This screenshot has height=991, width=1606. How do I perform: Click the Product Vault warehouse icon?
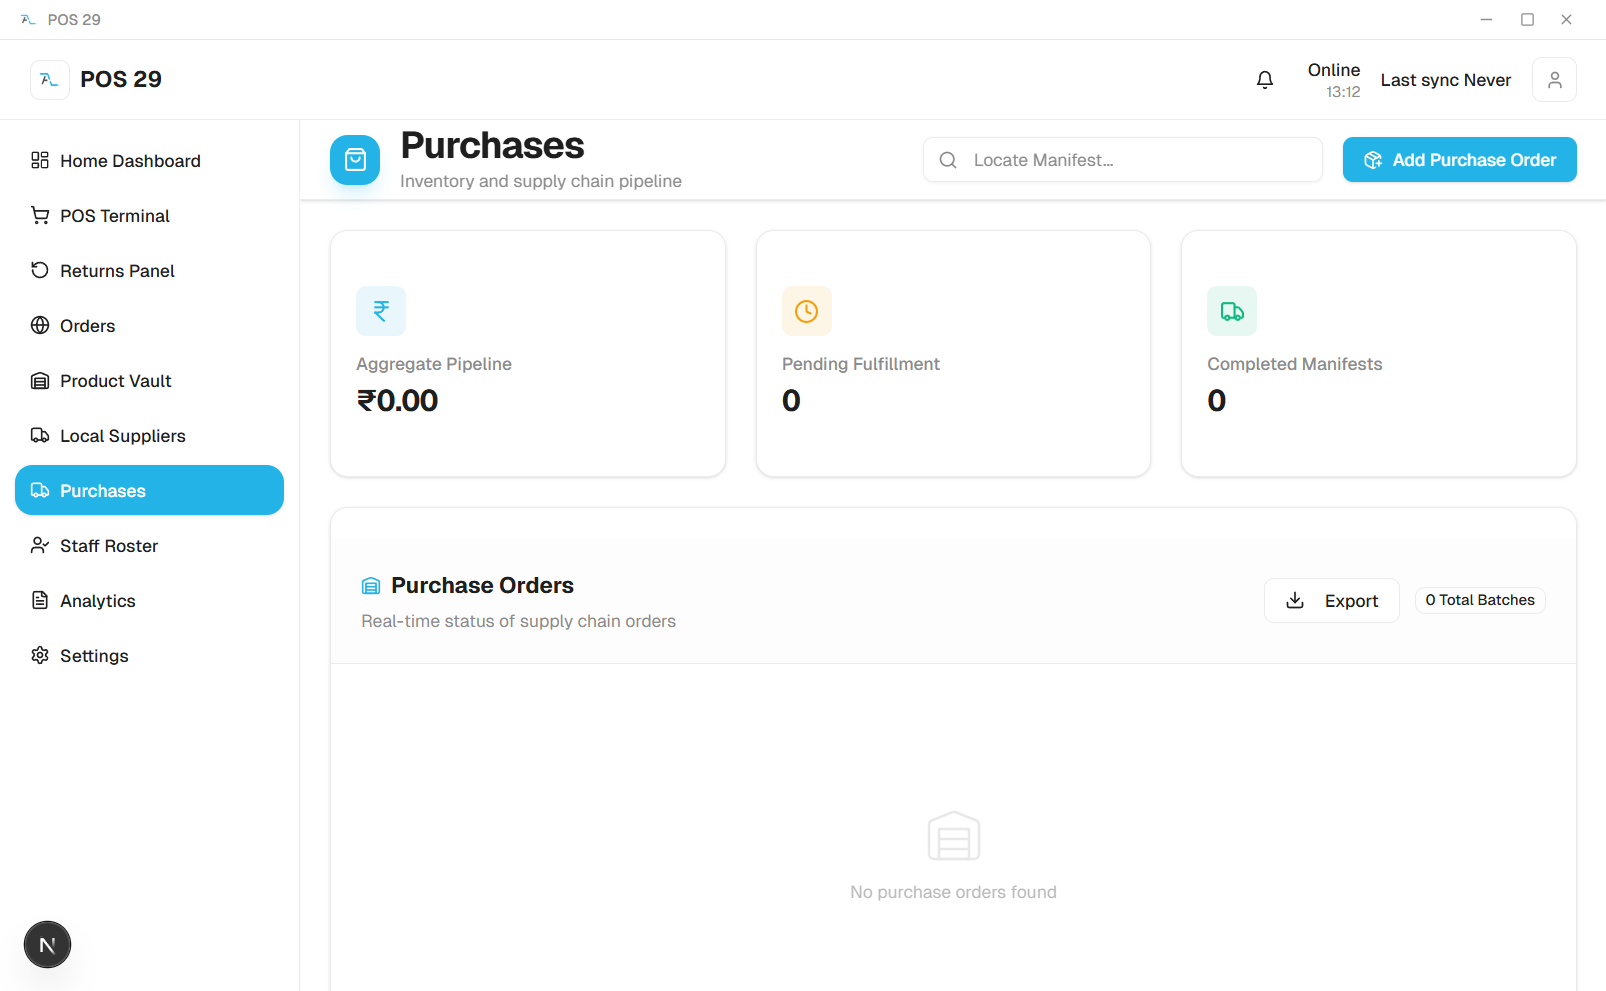click(40, 380)
